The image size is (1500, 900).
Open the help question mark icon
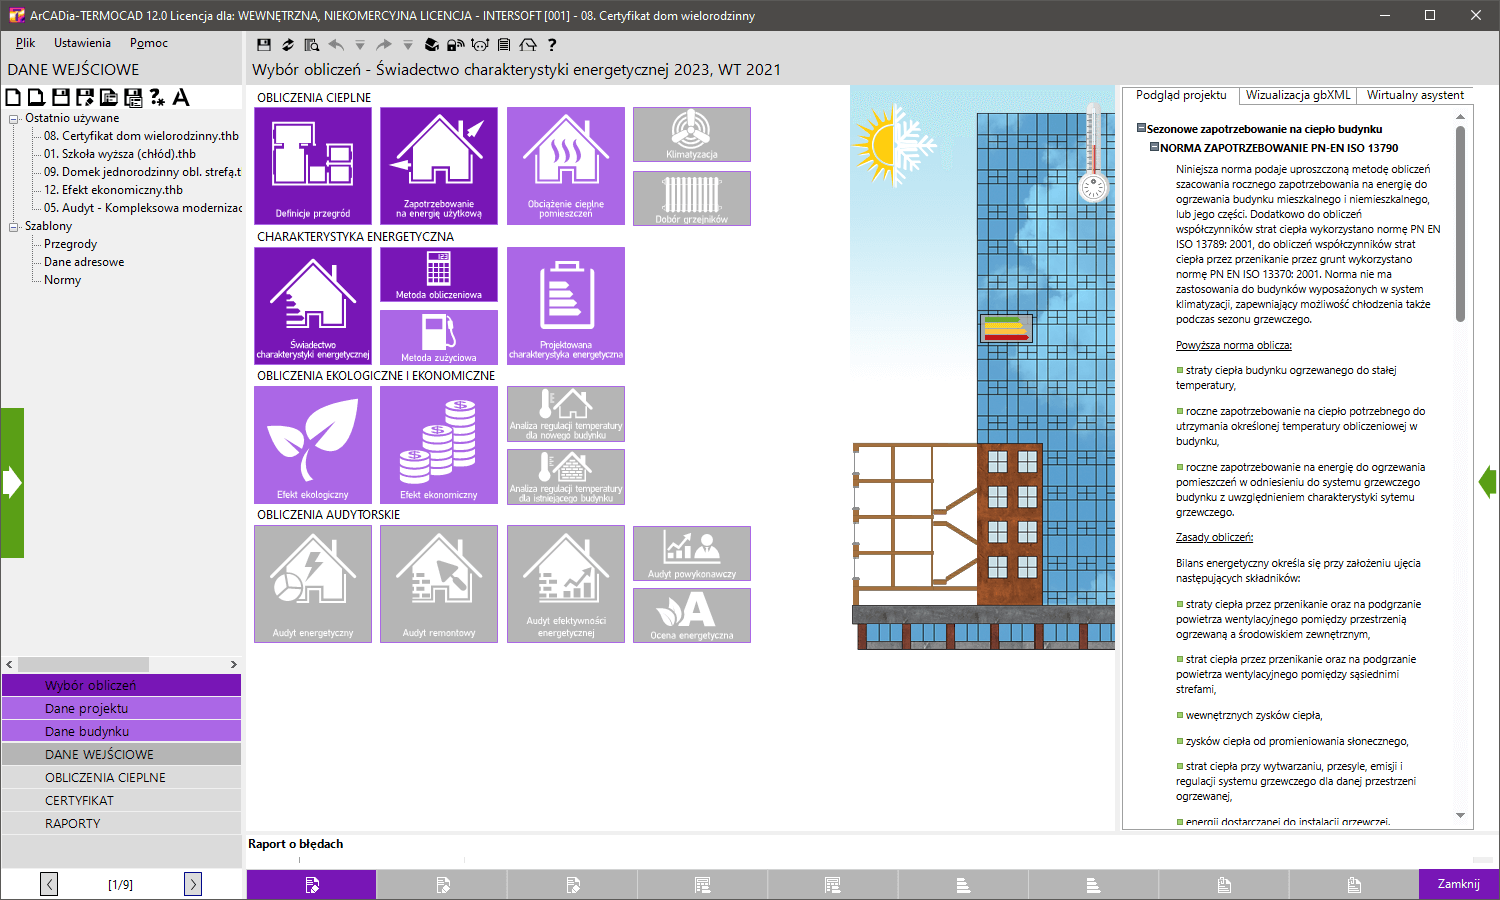point(551,44)
